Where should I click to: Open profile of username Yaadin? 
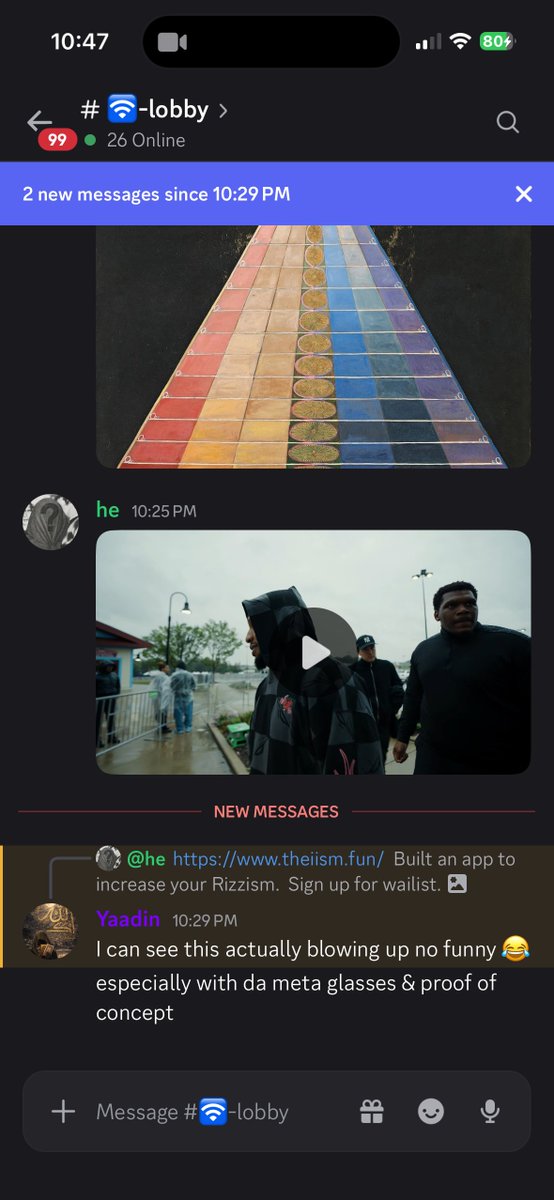click(x=128, y=918)
